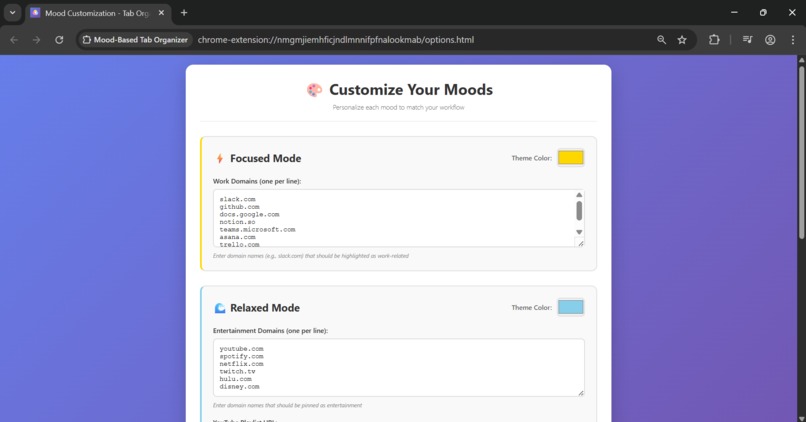
Task: Click the slack.com line
Action: point(237,199)
